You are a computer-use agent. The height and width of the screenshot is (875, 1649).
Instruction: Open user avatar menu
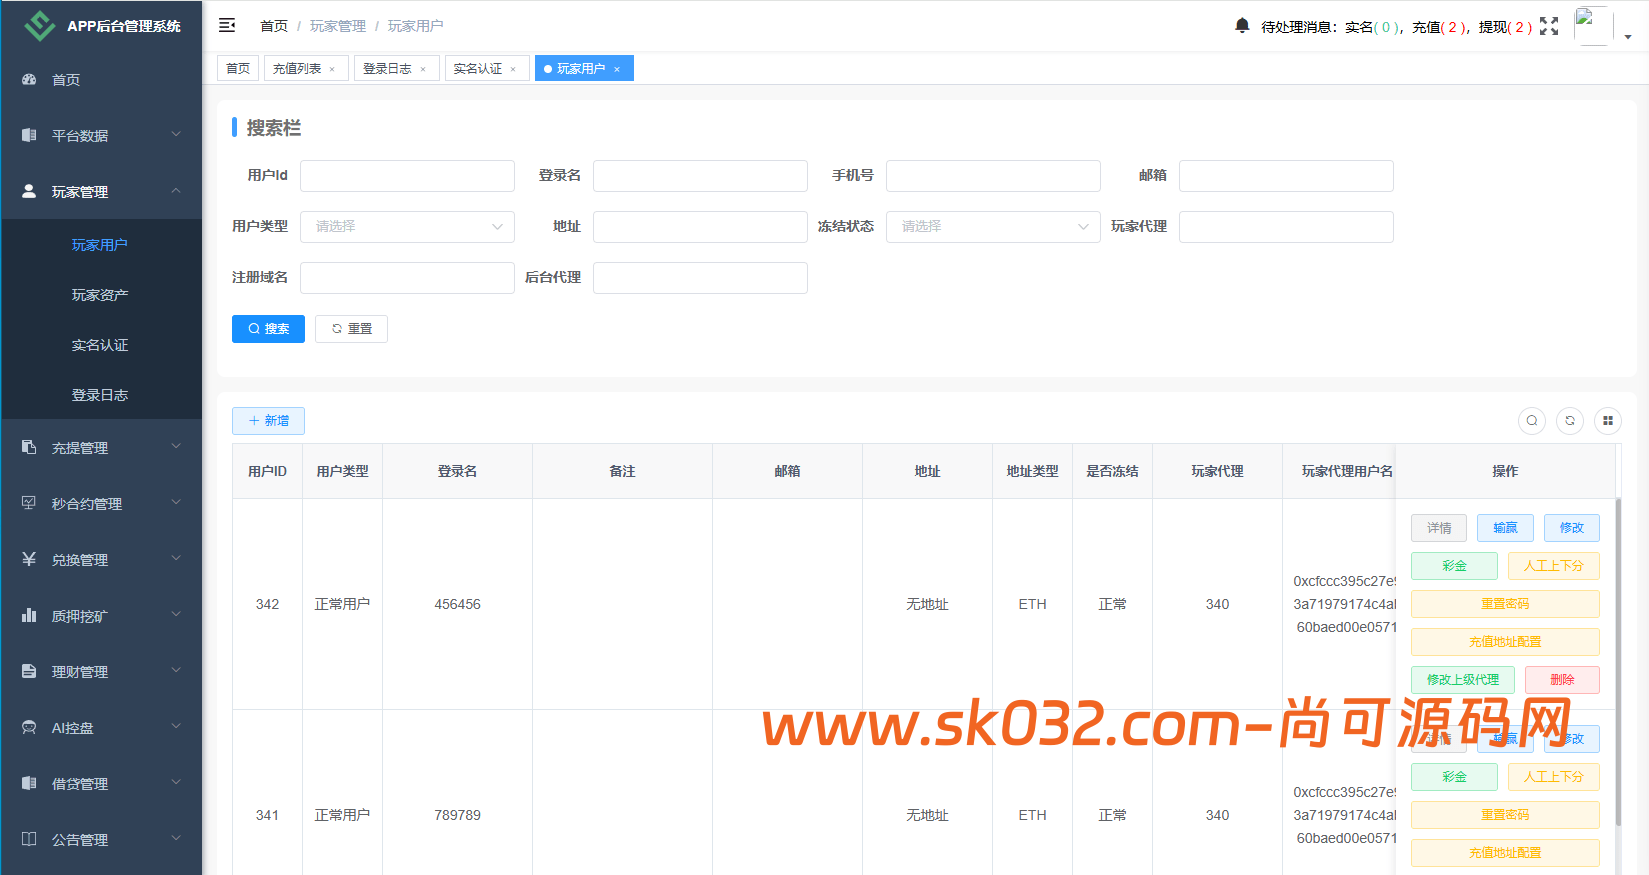pyautogui.click(x=1593, y=26)
